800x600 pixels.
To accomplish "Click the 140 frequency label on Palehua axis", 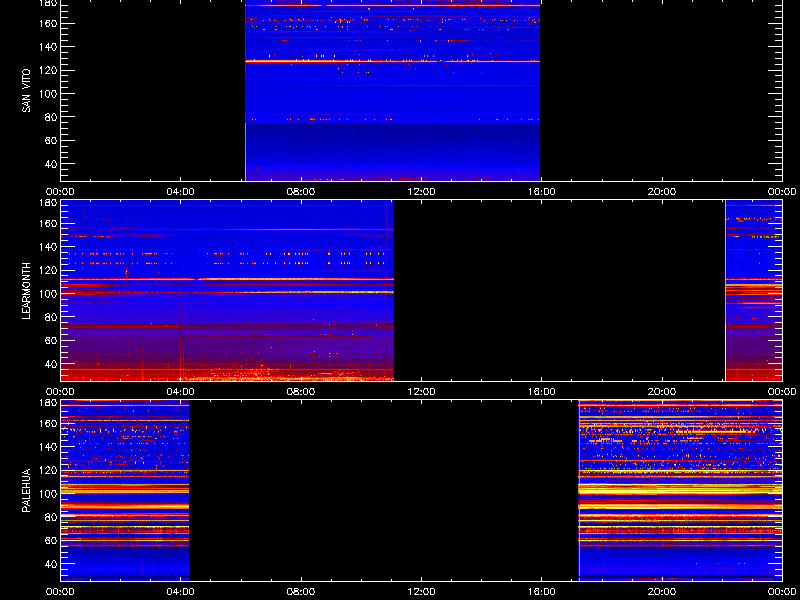I will pos(47,447).
